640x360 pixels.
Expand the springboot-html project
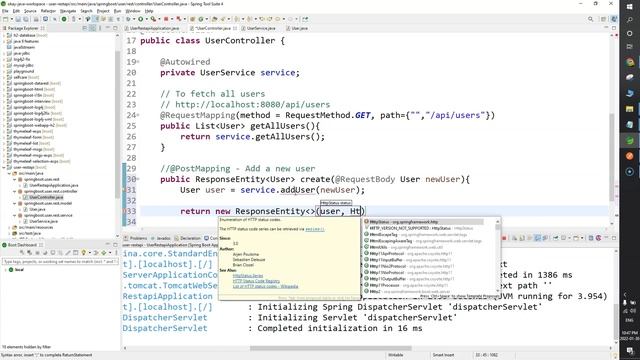pyautogui.click(x=4, y=89)
